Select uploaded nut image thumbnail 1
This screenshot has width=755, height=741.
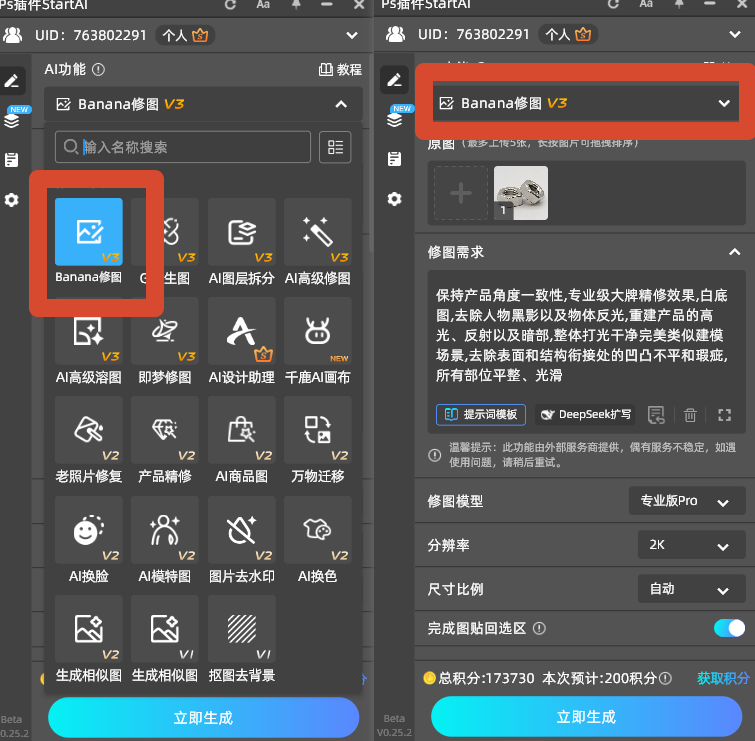521,193
